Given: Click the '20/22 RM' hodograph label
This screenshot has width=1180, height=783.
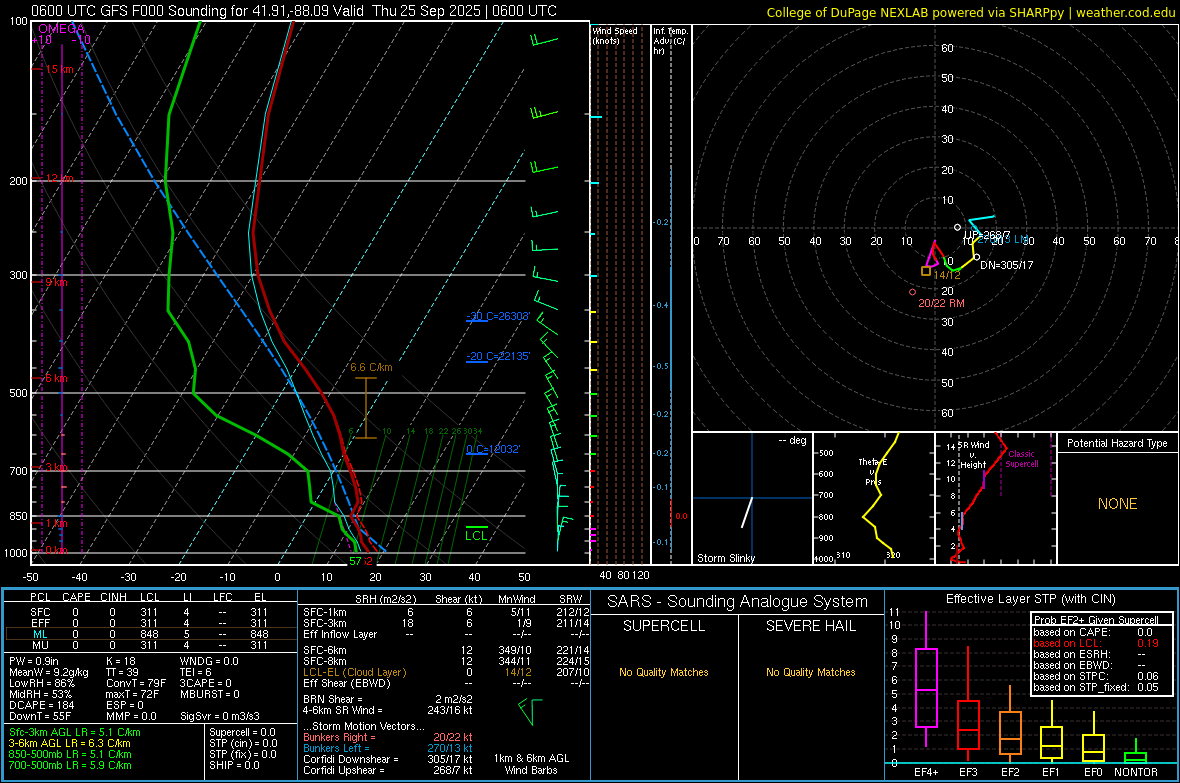Looking at the screenshot, I should click(941, 303).
